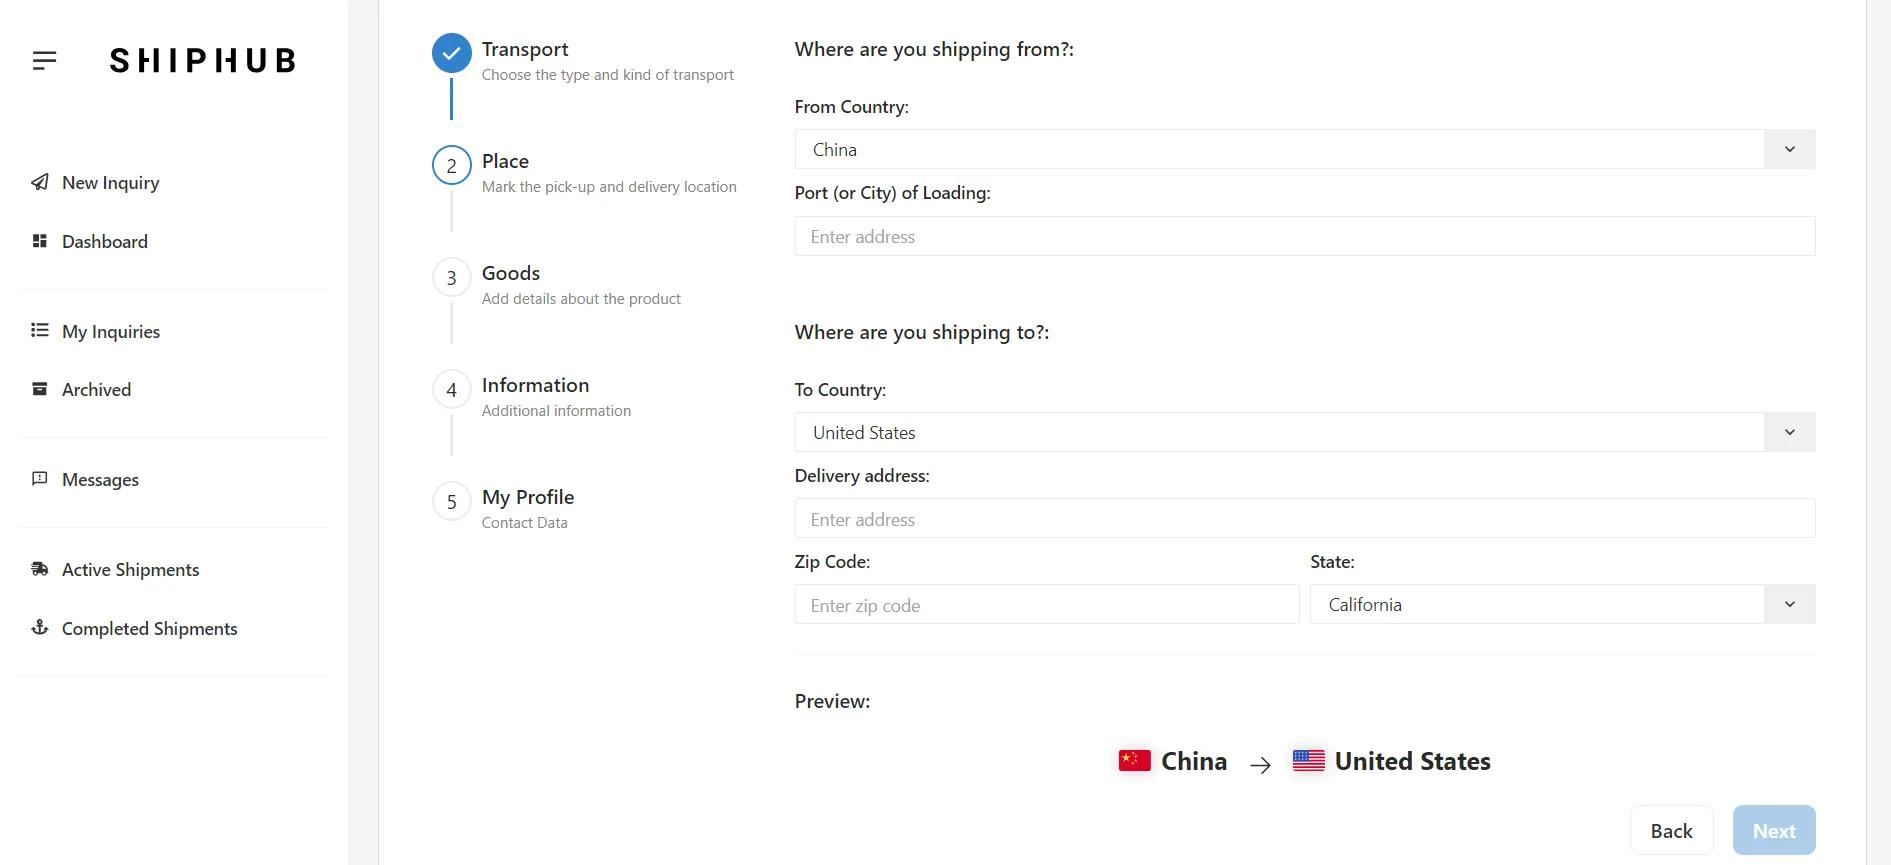
Task: Expand the To Country dropdown
Action: tap(1305, 432)
